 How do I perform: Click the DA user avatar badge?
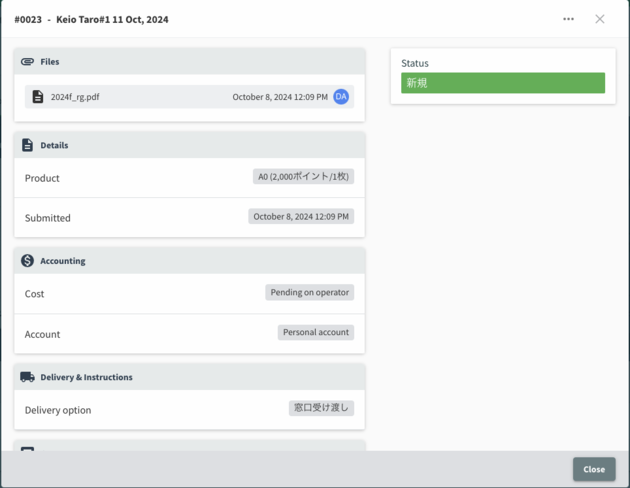pyautogui.click(x=341, y=97)
